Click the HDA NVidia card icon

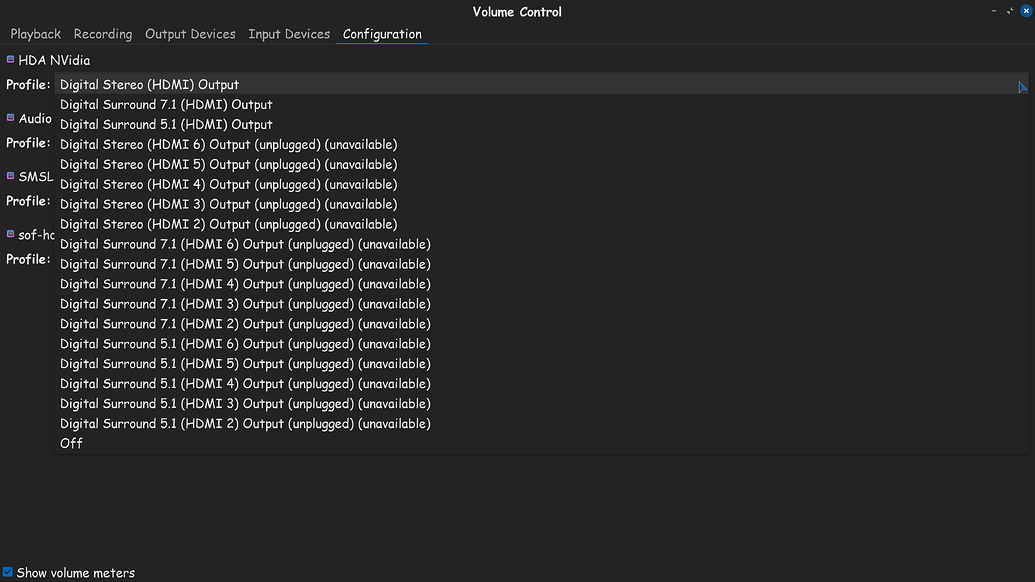pos(11,59)
